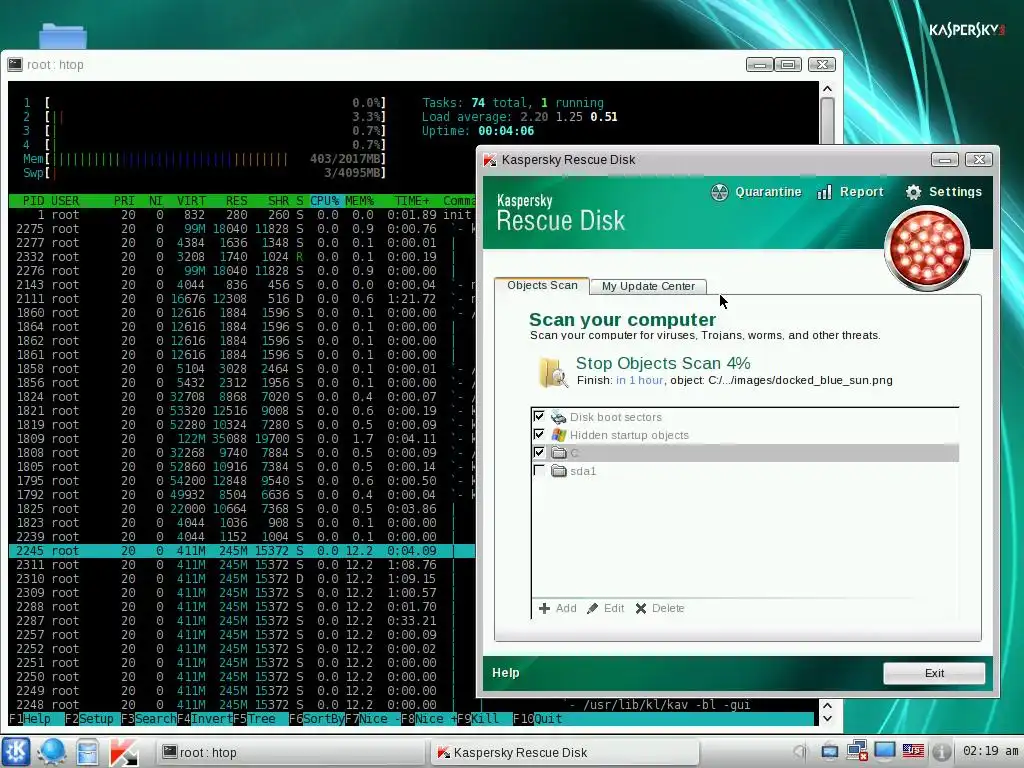
Task: Uncheck the Hidden startup objects checkbox
Action: 539,434
